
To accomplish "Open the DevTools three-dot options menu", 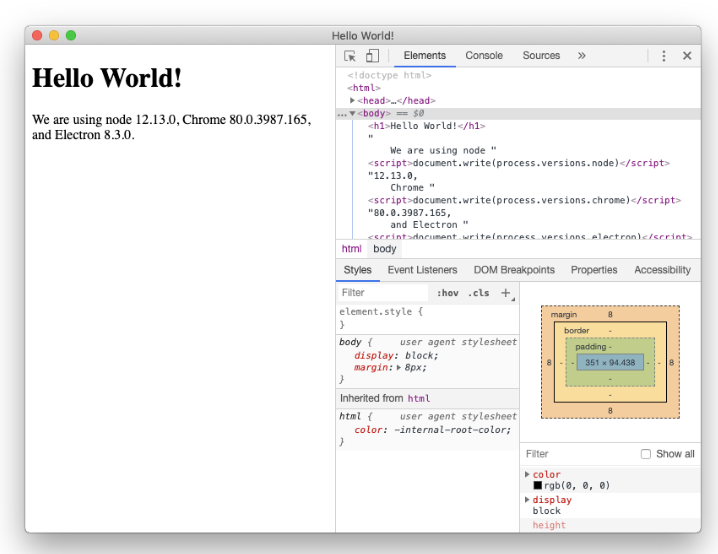I will tap(664, 56).
